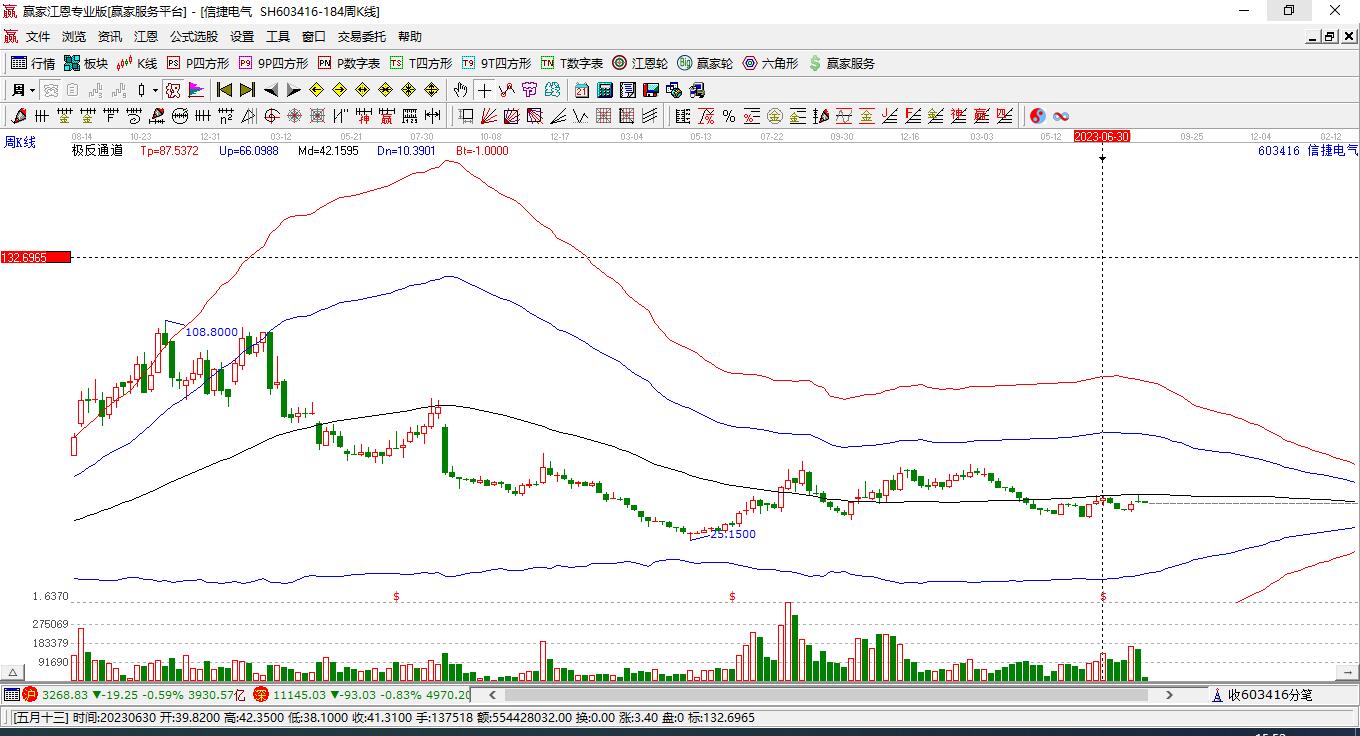Click the yellow diamond left-arrow icon
Screen dimensions: 1360x736
(317, 90)
